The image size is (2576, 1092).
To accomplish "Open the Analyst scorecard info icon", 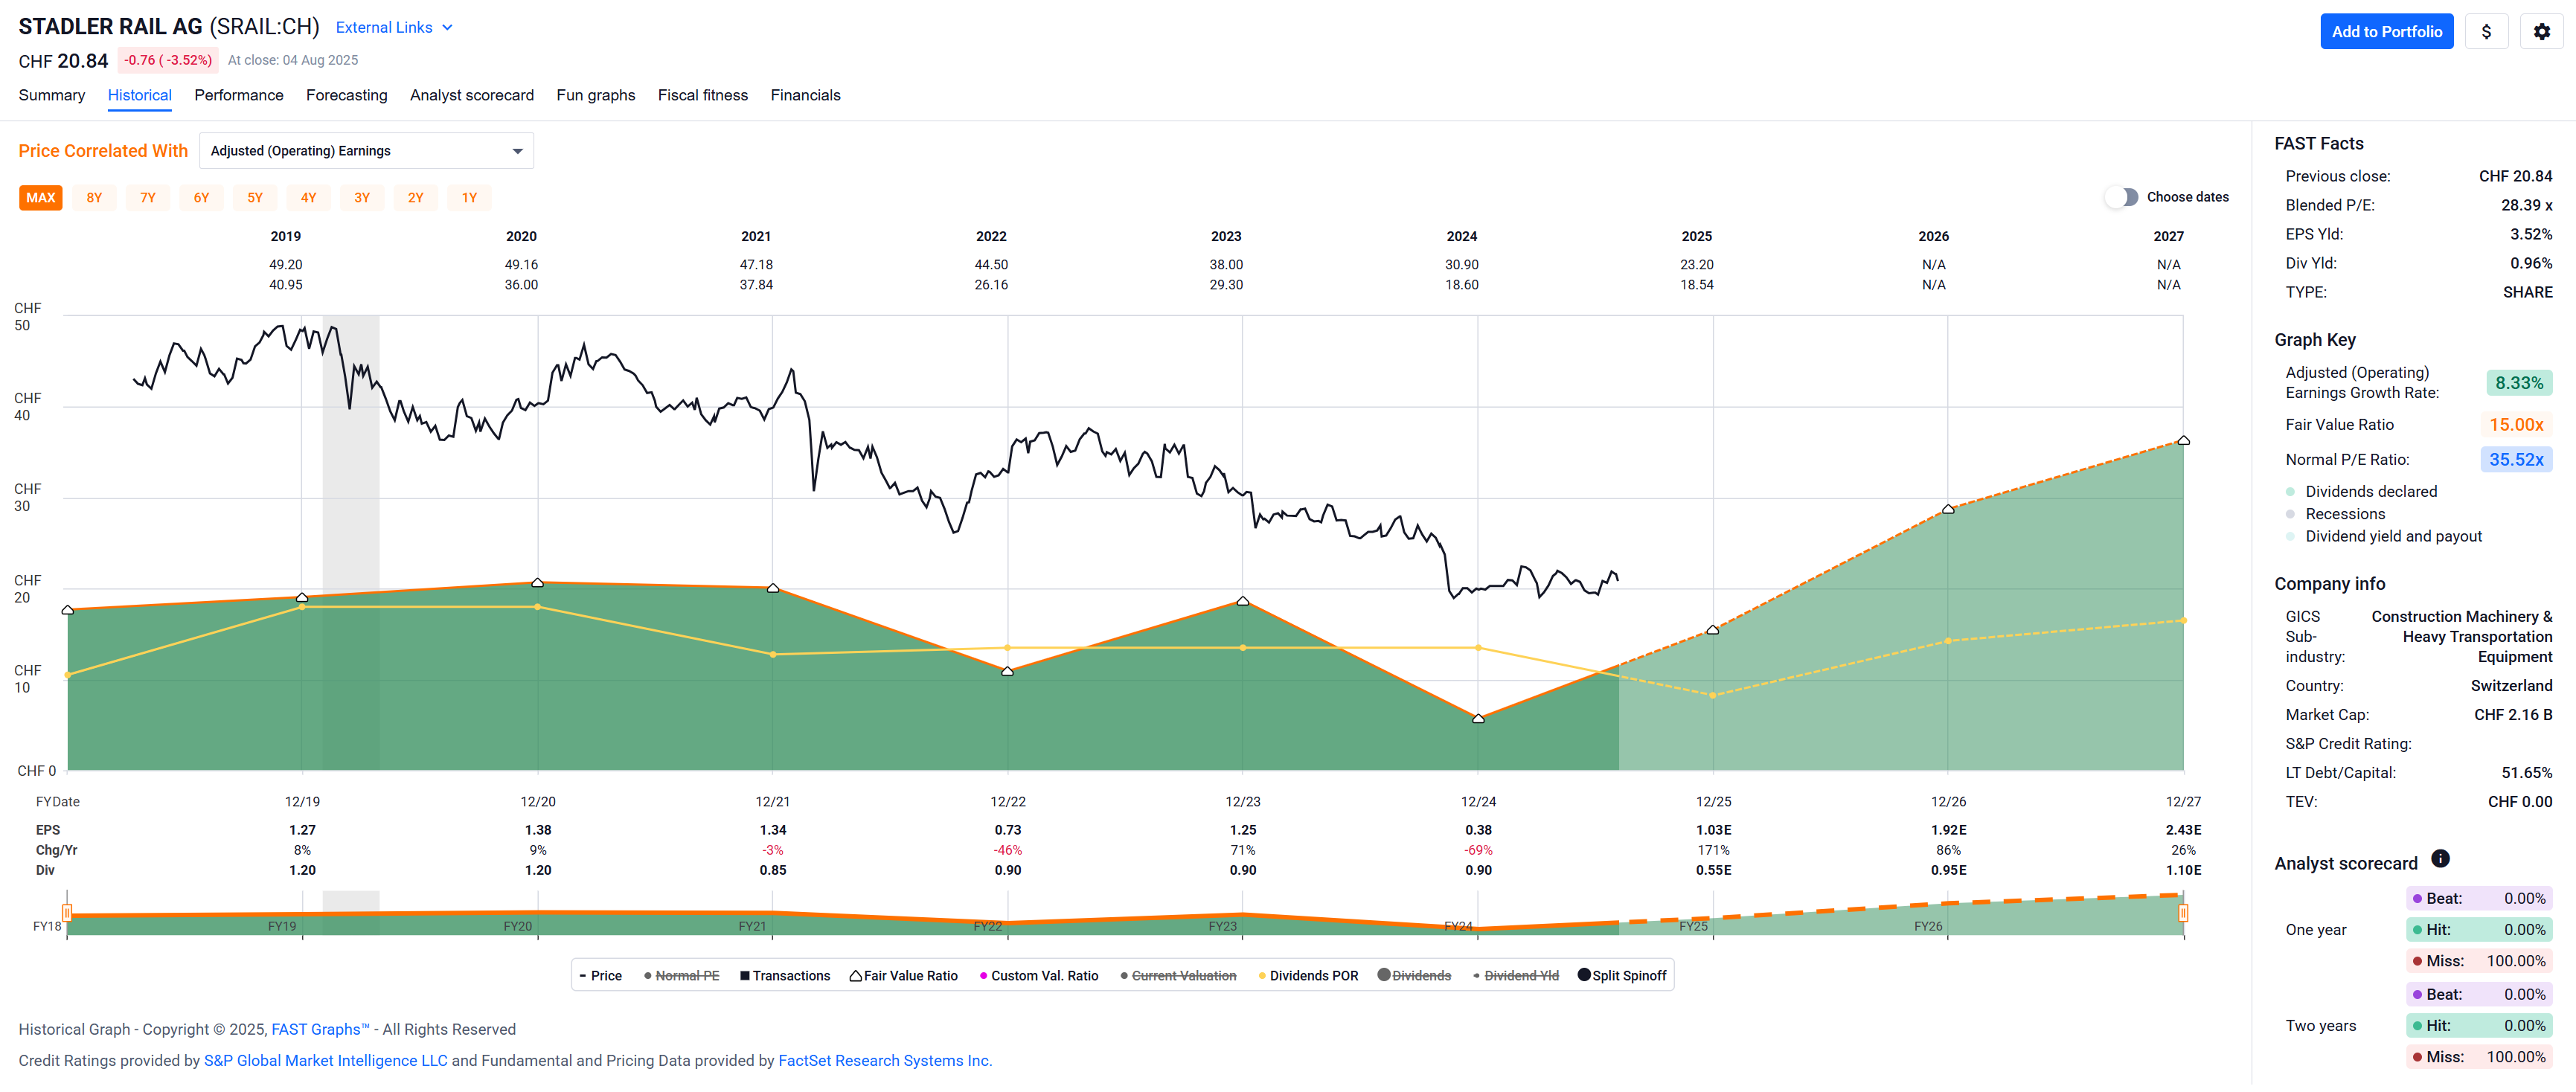I will click(x=2440, y=858).
